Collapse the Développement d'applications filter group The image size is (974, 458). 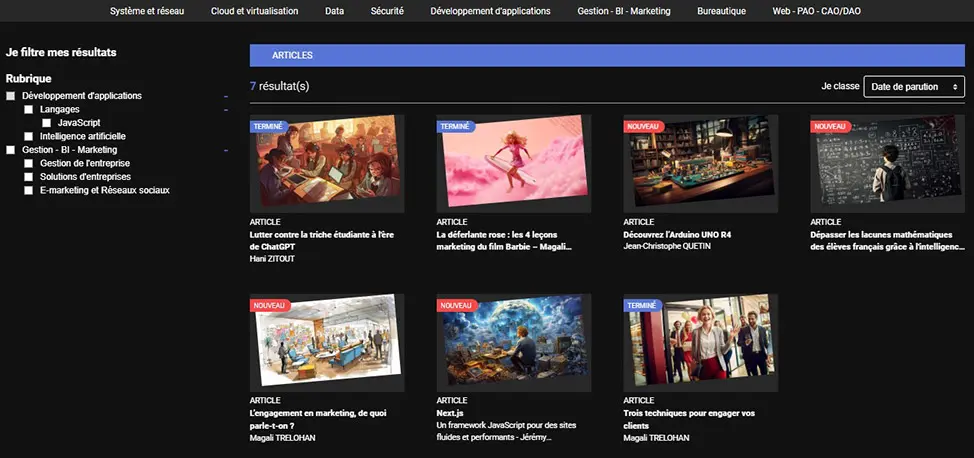pyautogui.click(x=226, y=96)
